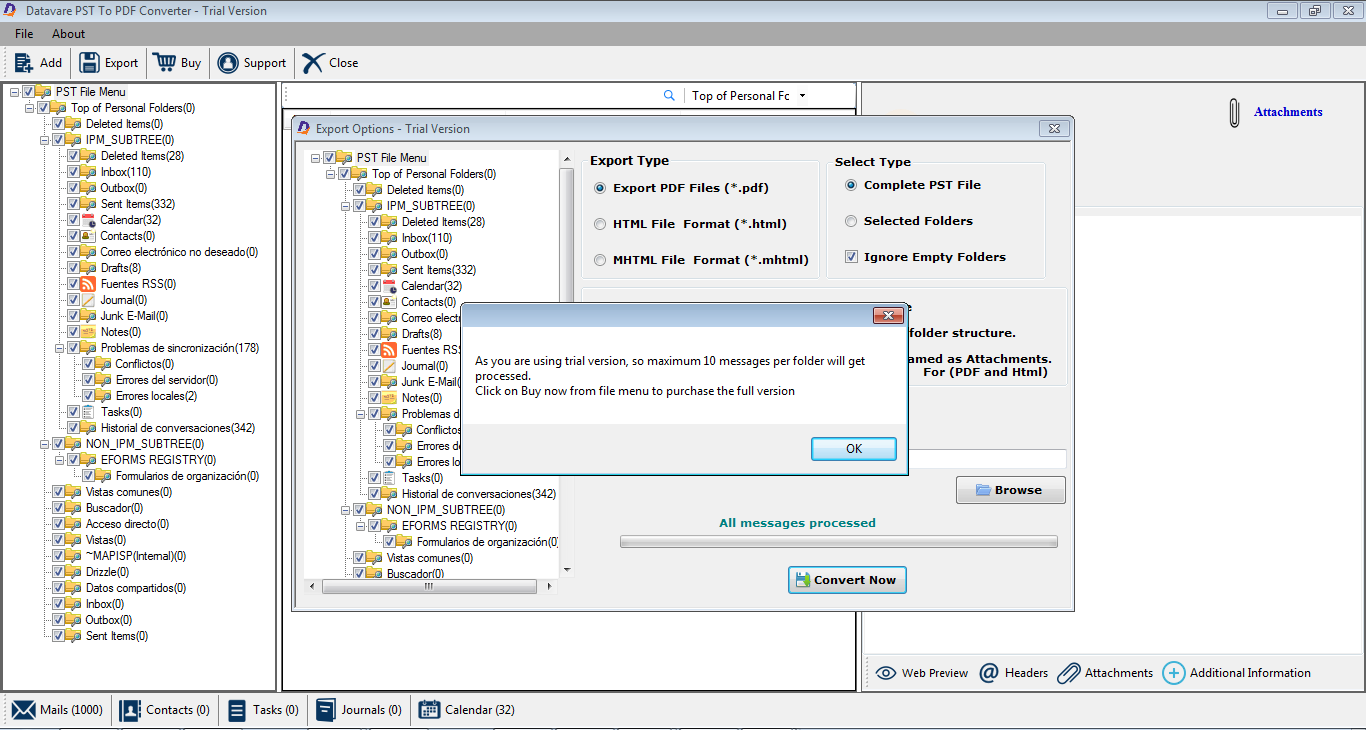Uncheck Junk E-Mail(0) in left tree
The width and height of the screenshot is (1366, 730).
coord(73,316)
